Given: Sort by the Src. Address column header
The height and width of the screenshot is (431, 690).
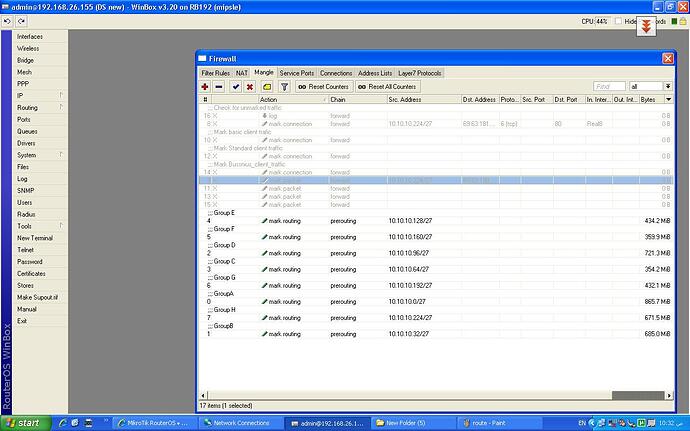Looking at the screenshot, I should [424, 99].
